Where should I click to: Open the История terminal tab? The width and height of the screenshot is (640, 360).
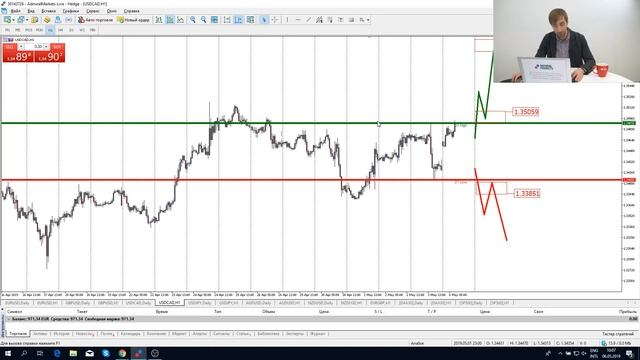[x=62, y=334]
